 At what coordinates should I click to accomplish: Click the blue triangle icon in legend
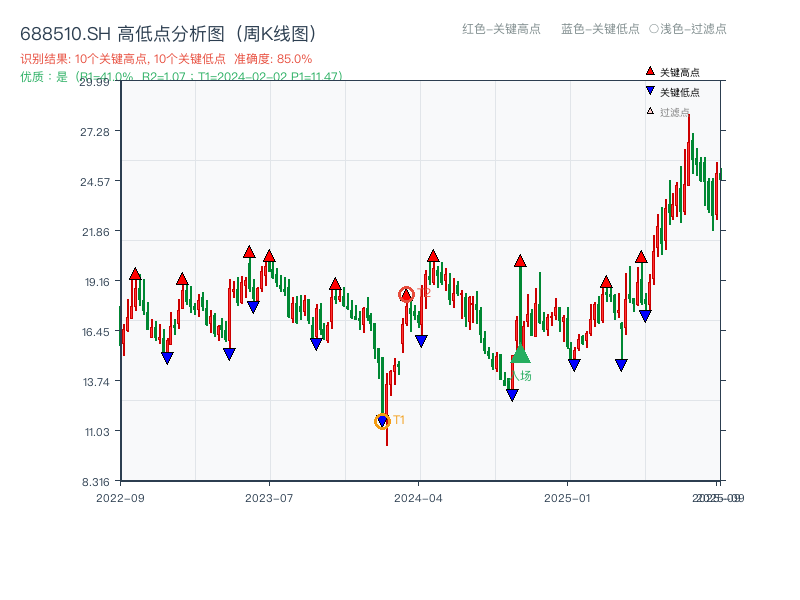pyautogui.click(x=650, y=91)
